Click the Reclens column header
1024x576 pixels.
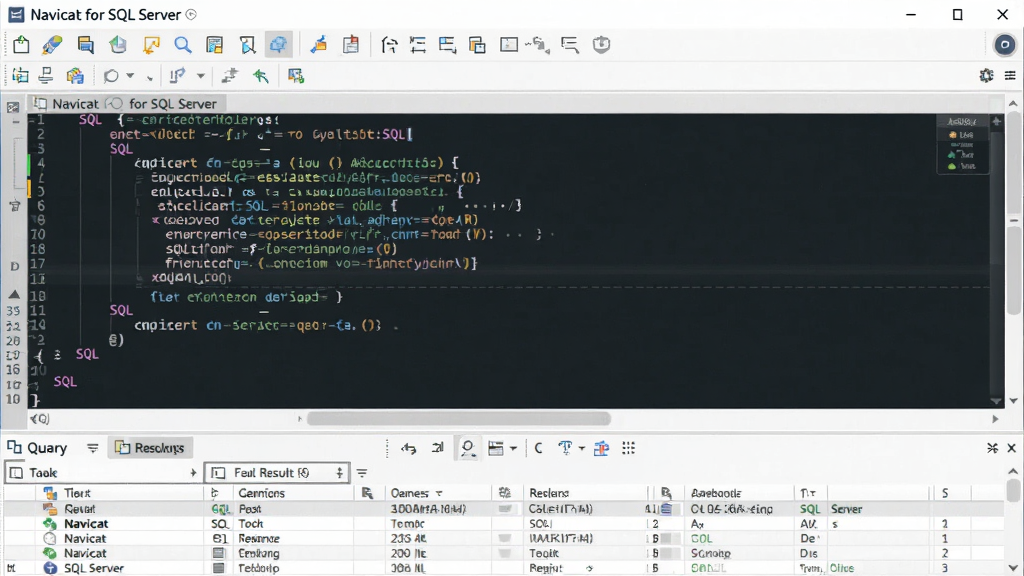[549, 493]
